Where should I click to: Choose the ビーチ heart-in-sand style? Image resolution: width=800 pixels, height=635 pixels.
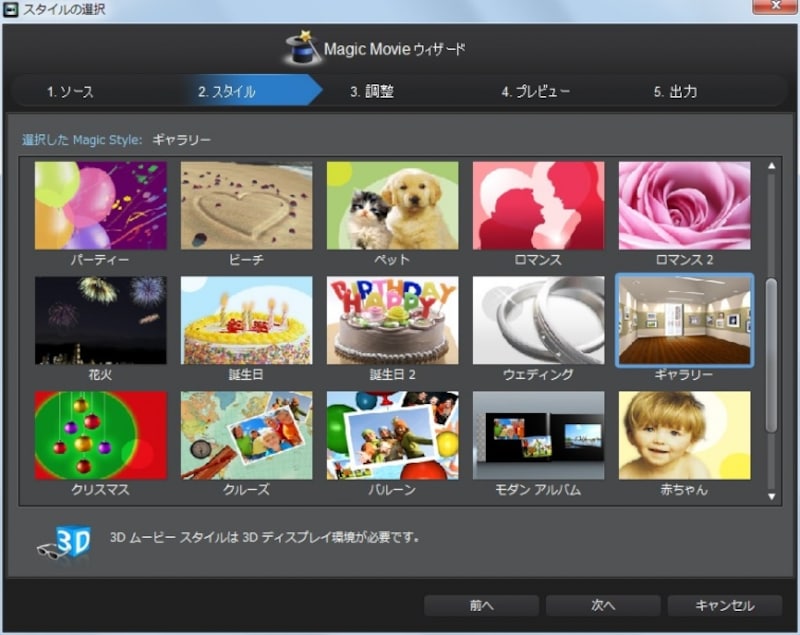click(x=246, y=205)
